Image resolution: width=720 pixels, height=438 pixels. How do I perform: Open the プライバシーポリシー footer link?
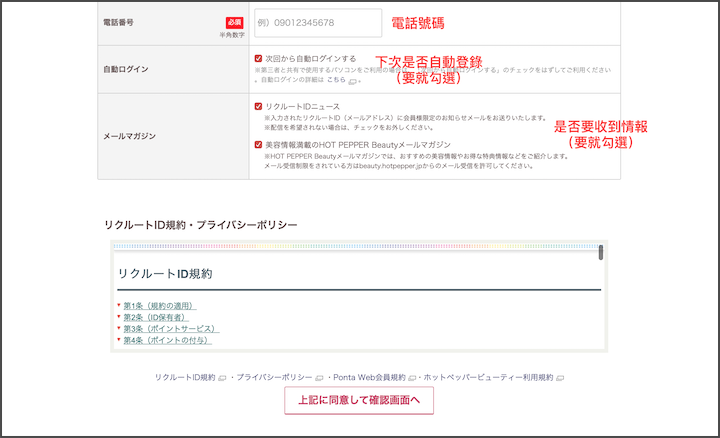point(274,378)
